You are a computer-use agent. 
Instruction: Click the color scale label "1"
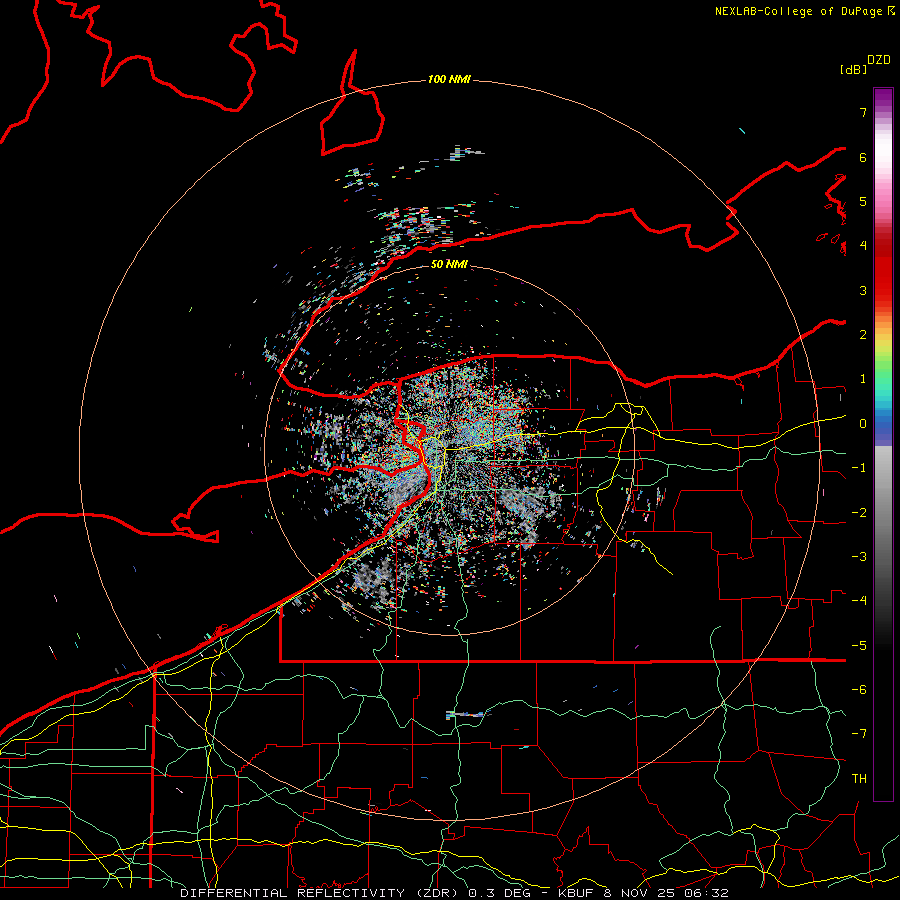point(863,379)
